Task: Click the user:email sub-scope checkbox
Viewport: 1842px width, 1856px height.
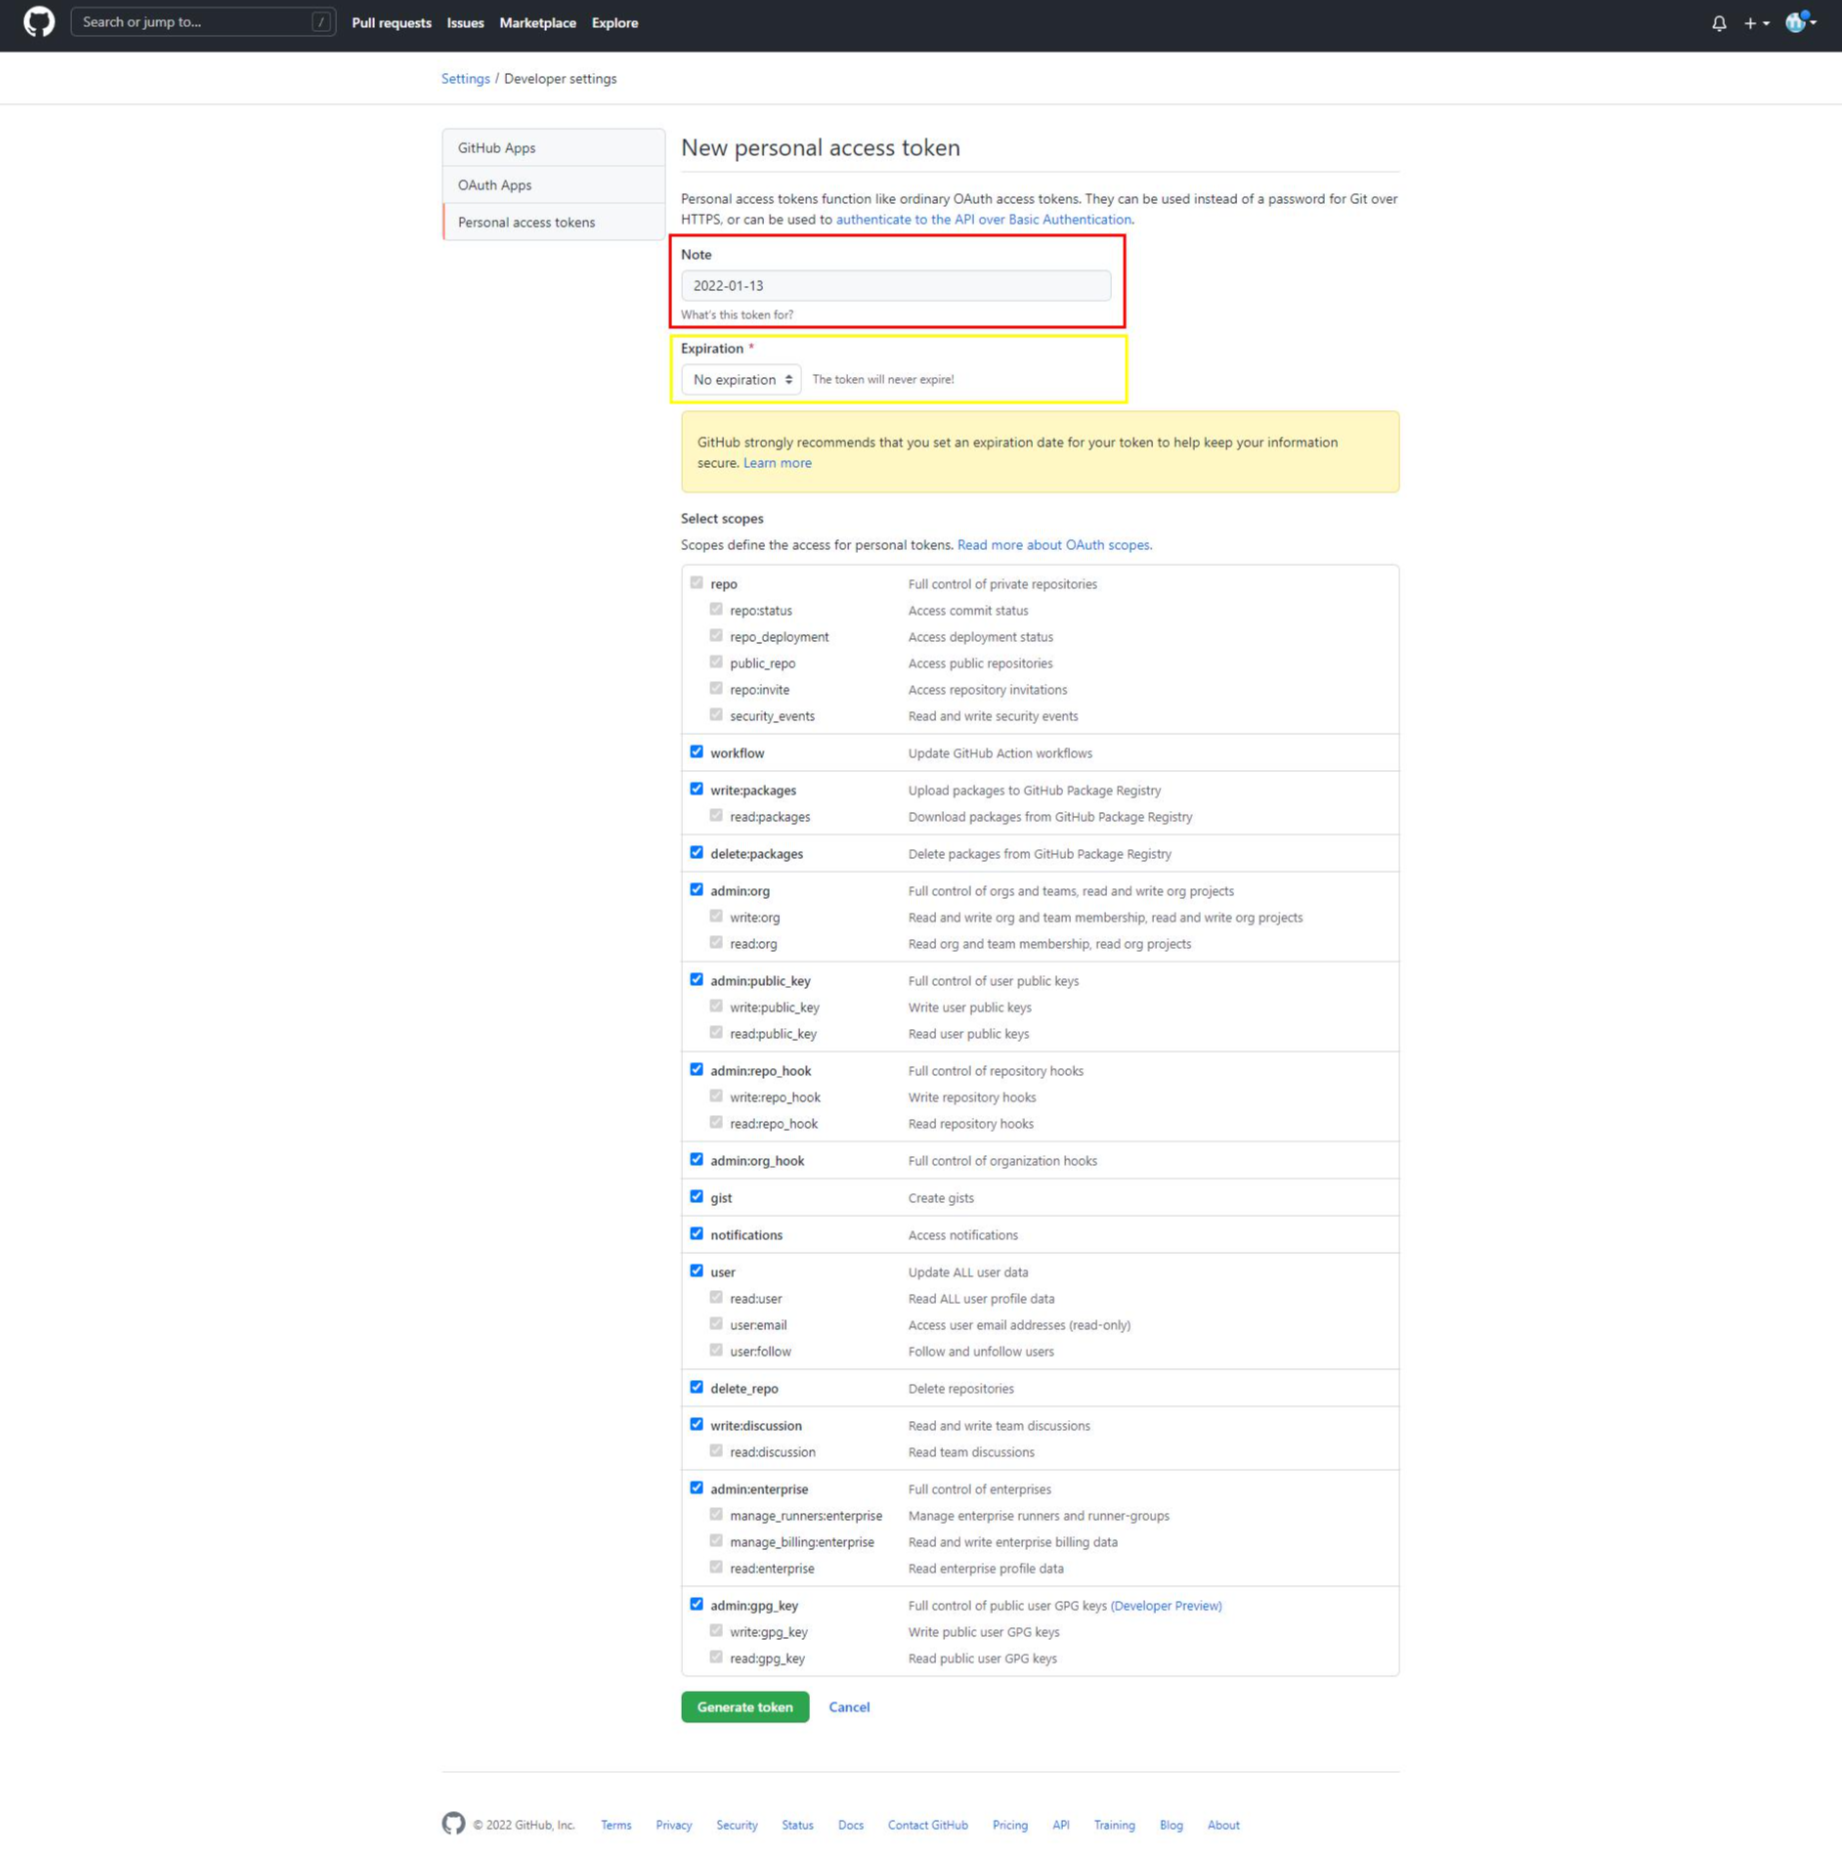Action: 716,1324
